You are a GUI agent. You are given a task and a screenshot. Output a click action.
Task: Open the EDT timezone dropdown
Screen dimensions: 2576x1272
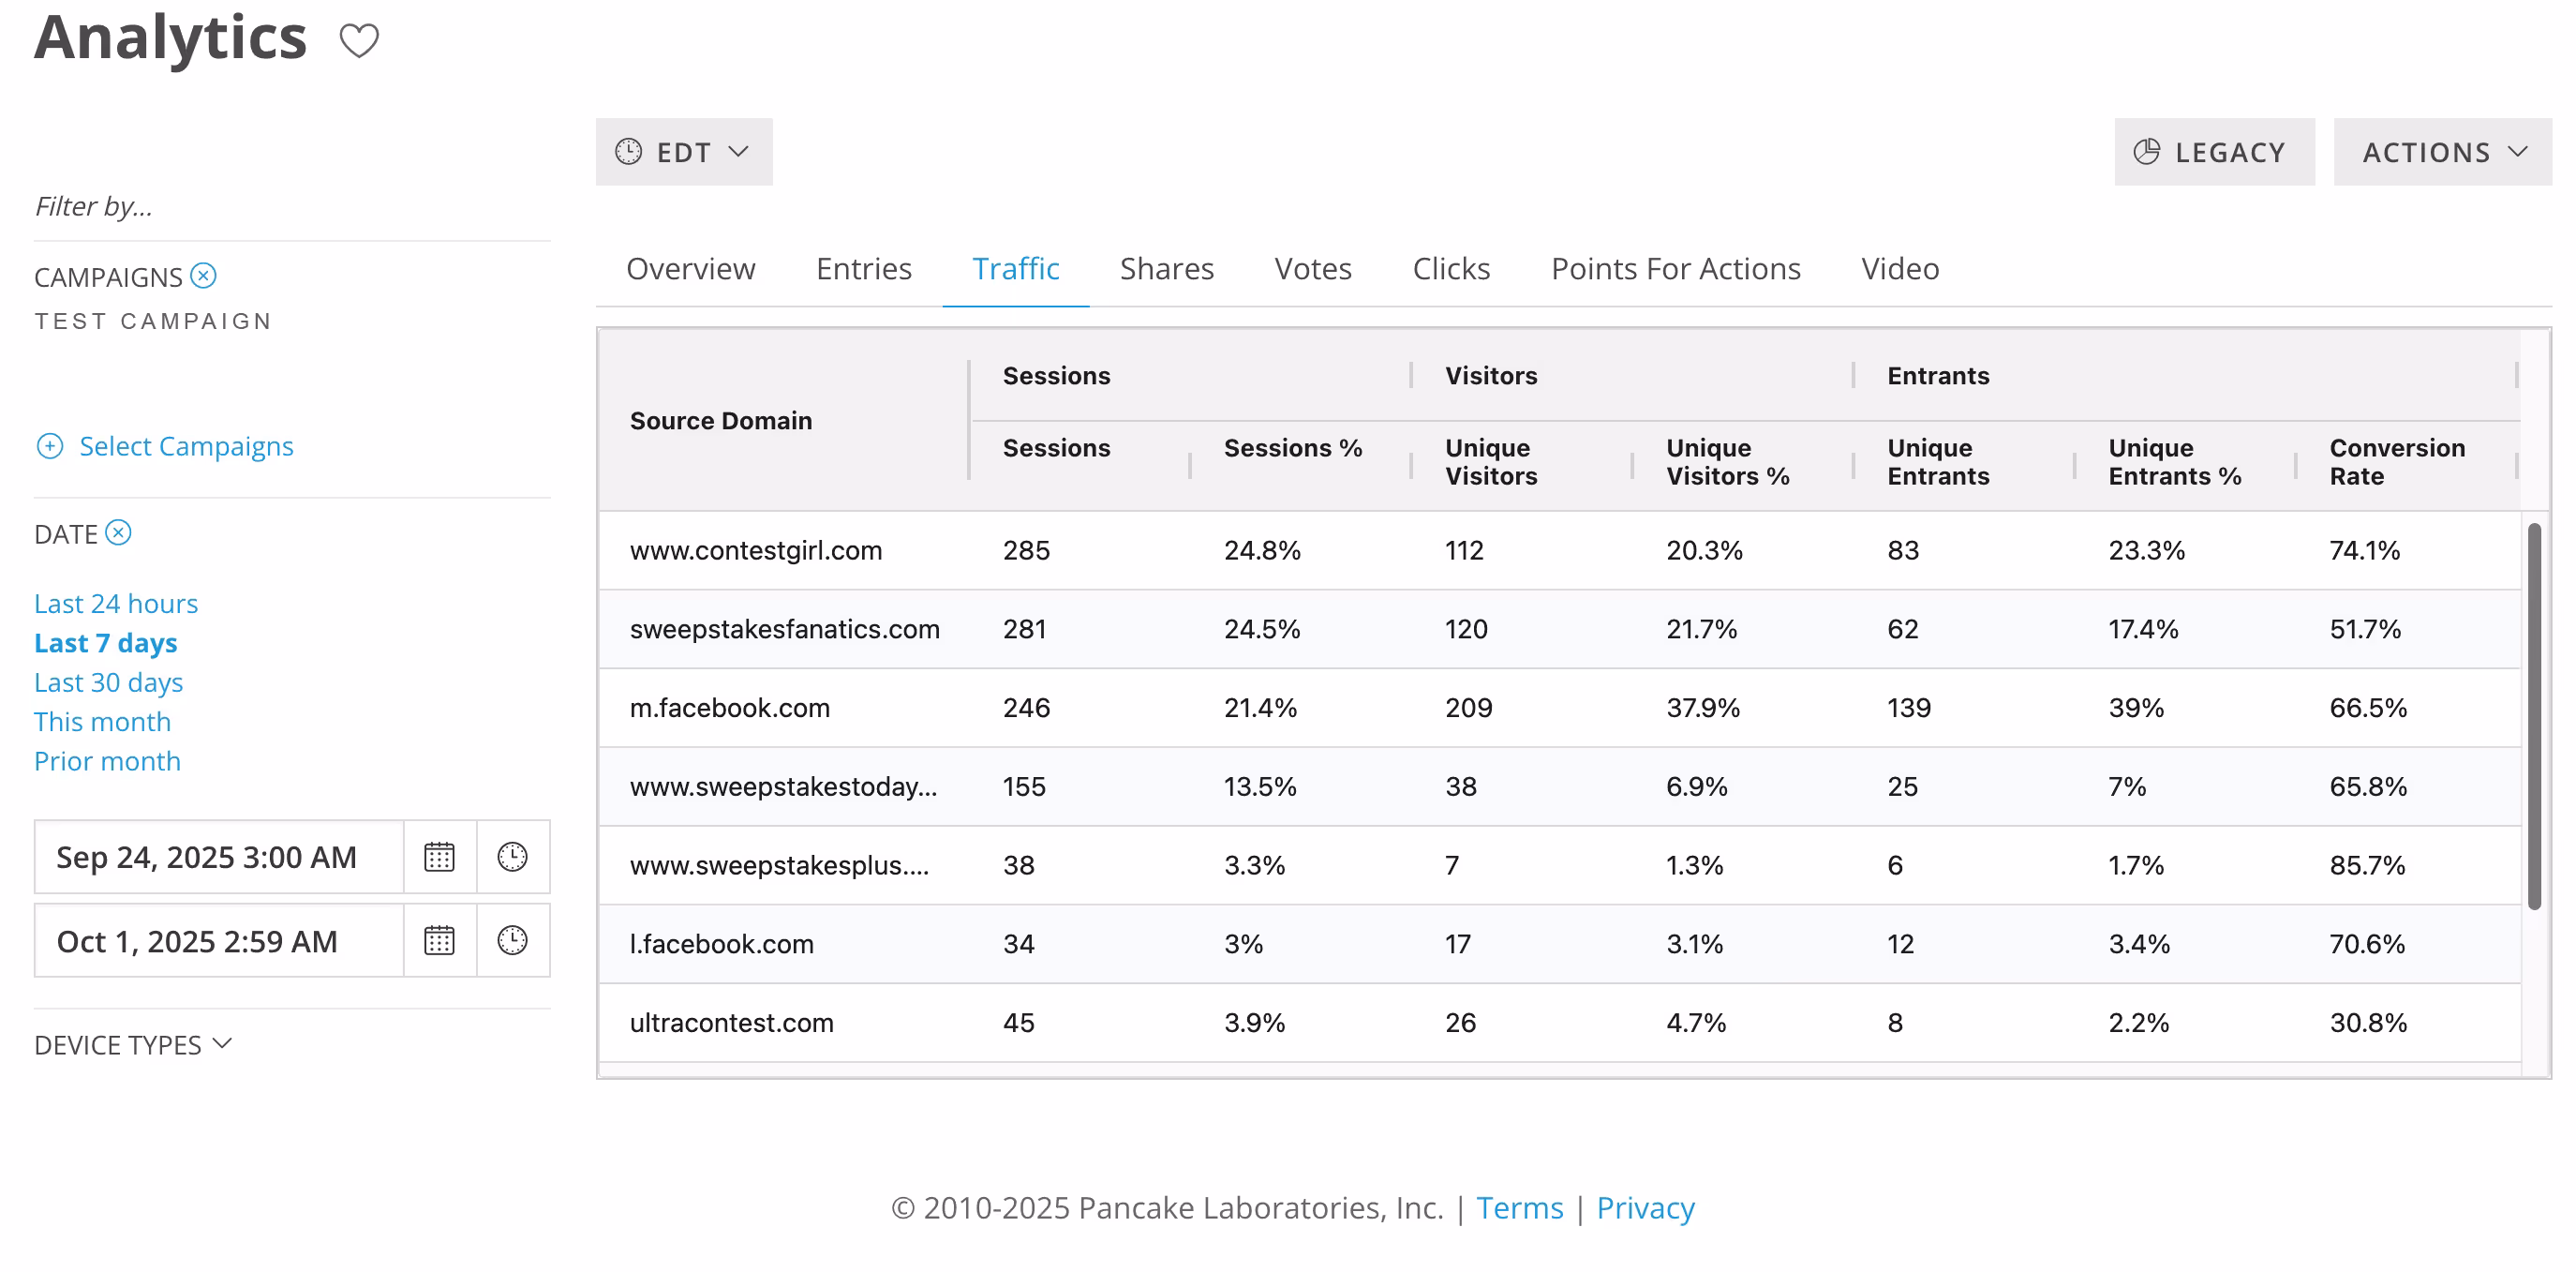click(x=684, y=152)
